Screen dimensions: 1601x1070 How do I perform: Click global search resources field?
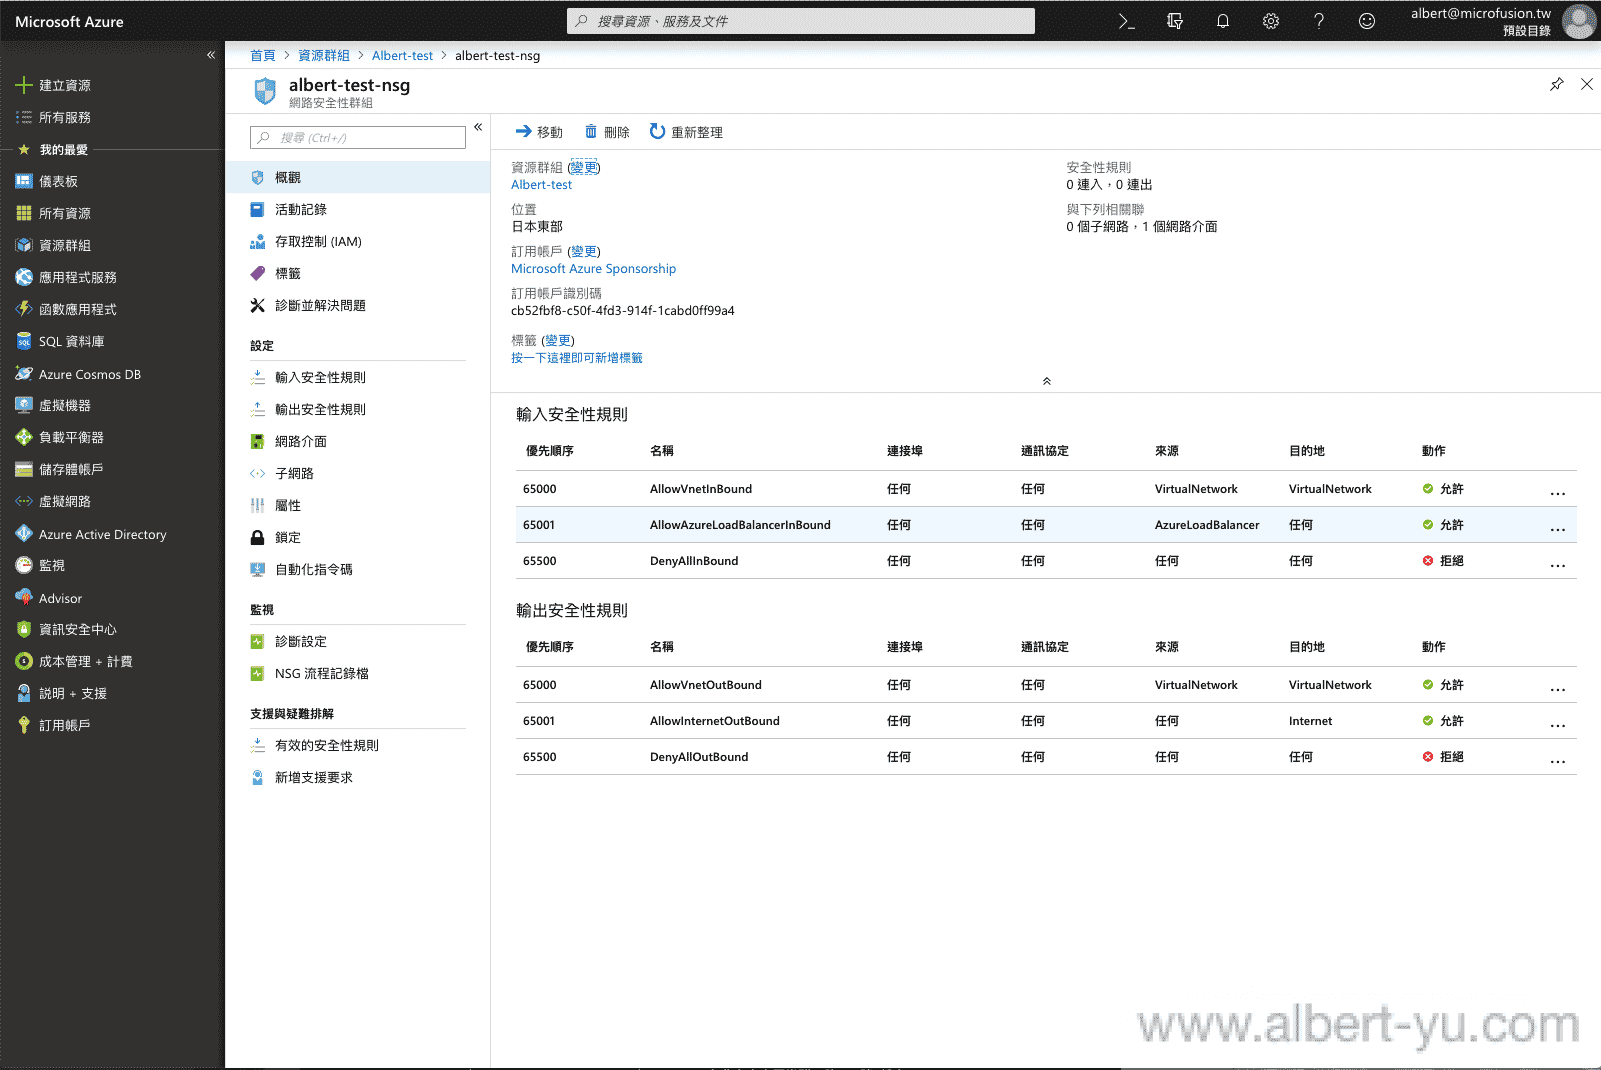(801, 21)
